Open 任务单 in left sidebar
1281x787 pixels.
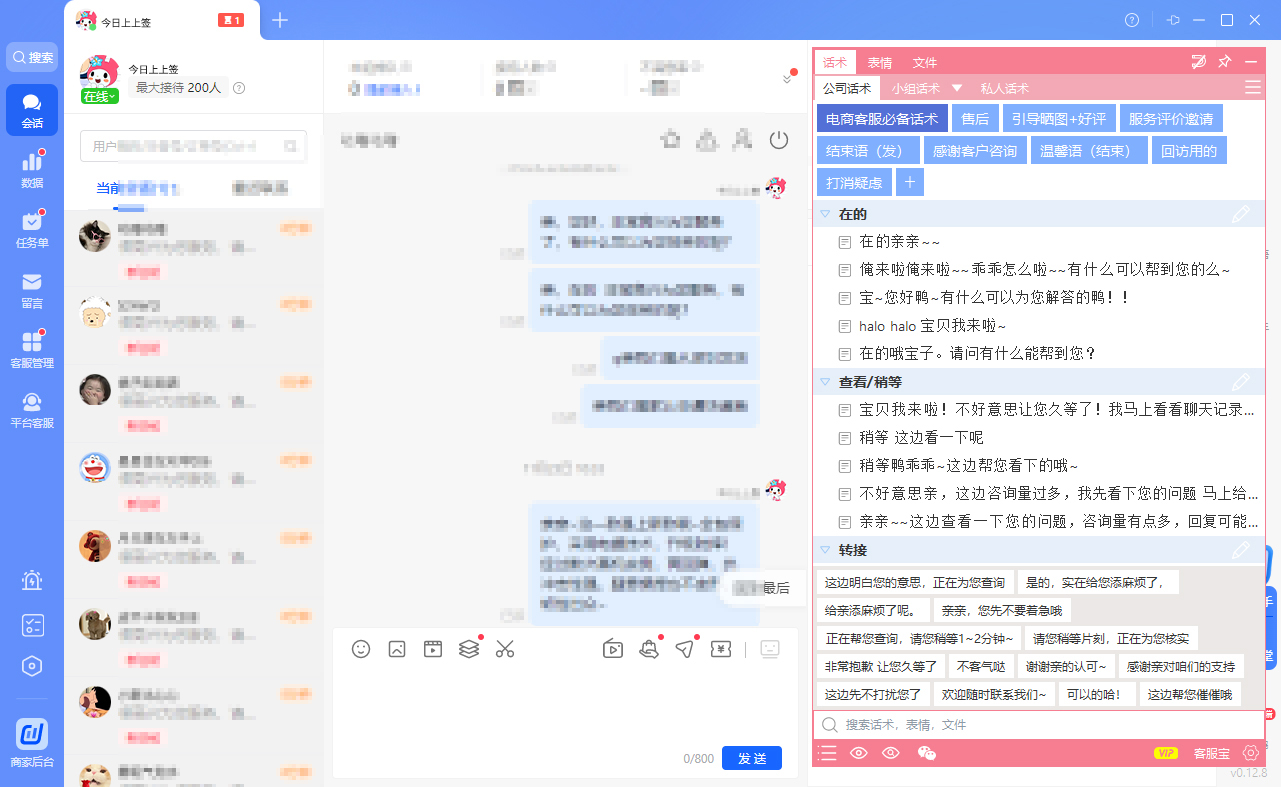pos(32,229)
